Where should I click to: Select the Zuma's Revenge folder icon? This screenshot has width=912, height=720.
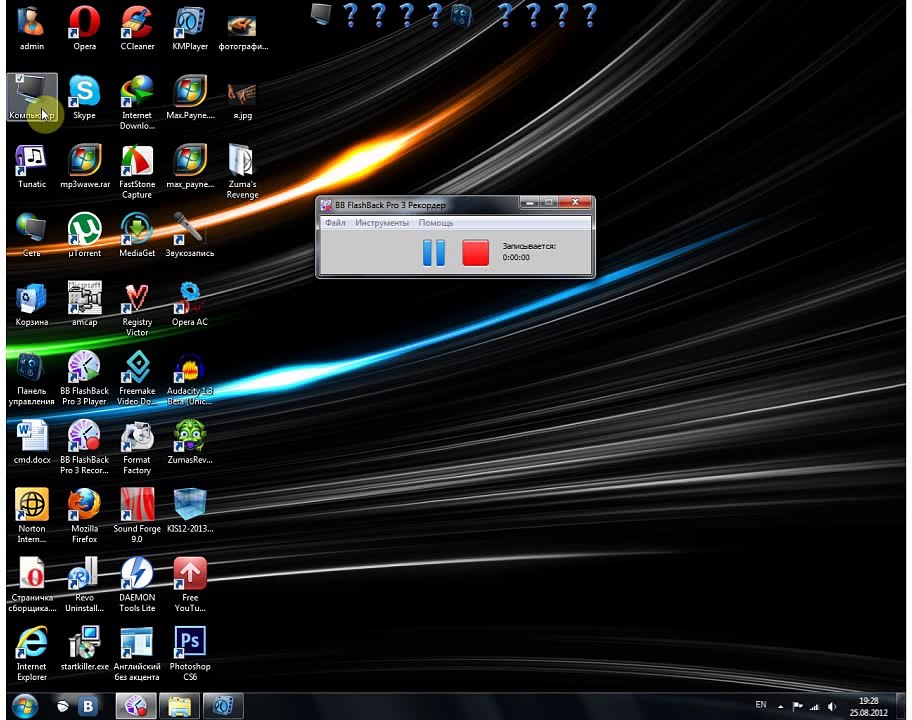pyautogui.click(x=243, y=172)
